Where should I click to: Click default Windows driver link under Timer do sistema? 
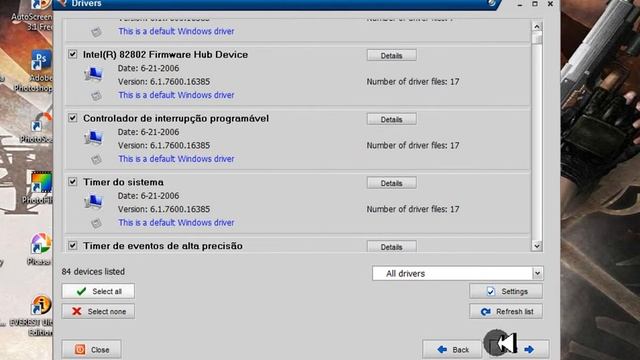(x=176, y=222)
